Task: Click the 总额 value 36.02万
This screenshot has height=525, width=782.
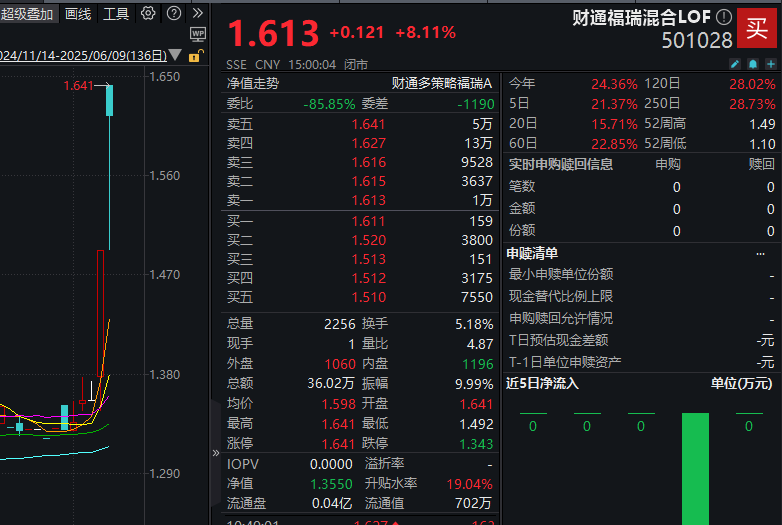Action: pos(331,383)
